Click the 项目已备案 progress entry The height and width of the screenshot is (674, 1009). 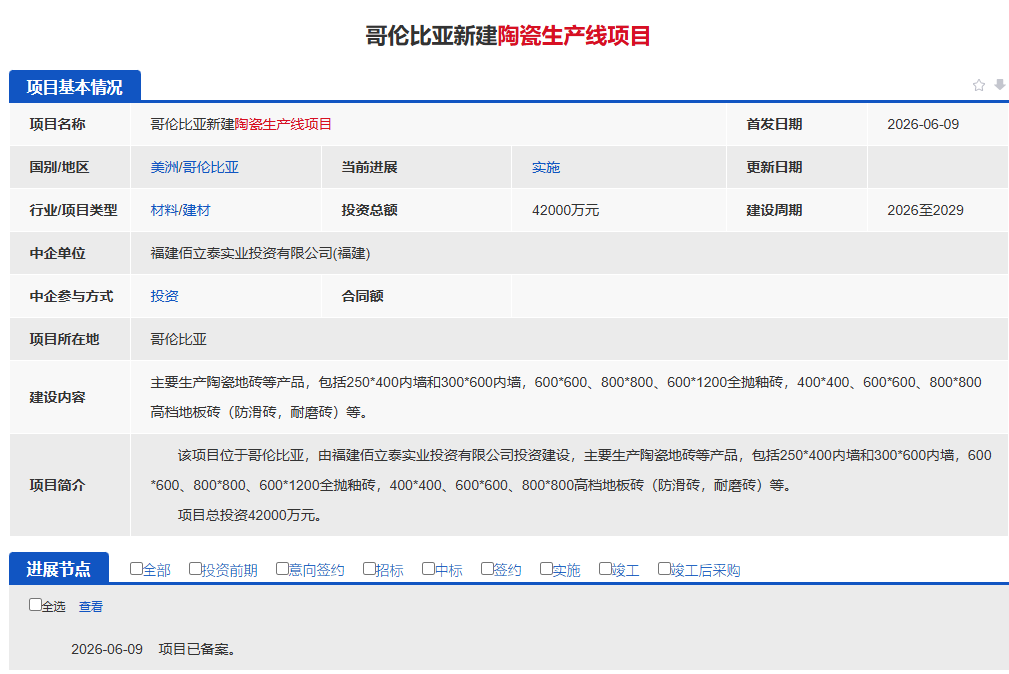coord(197,649)
